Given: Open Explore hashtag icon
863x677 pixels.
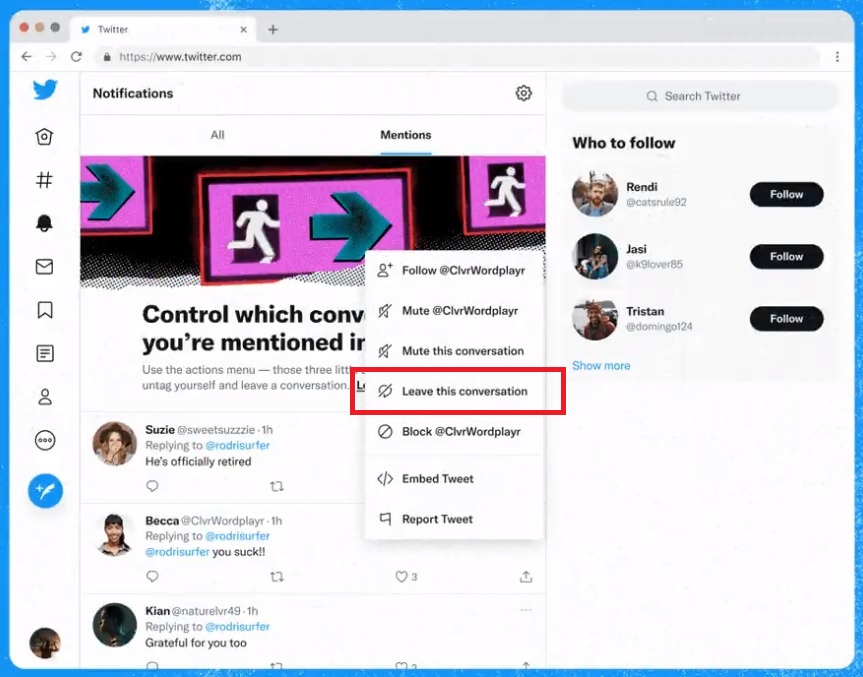Looking at the screenshot, I should [44, 180].
